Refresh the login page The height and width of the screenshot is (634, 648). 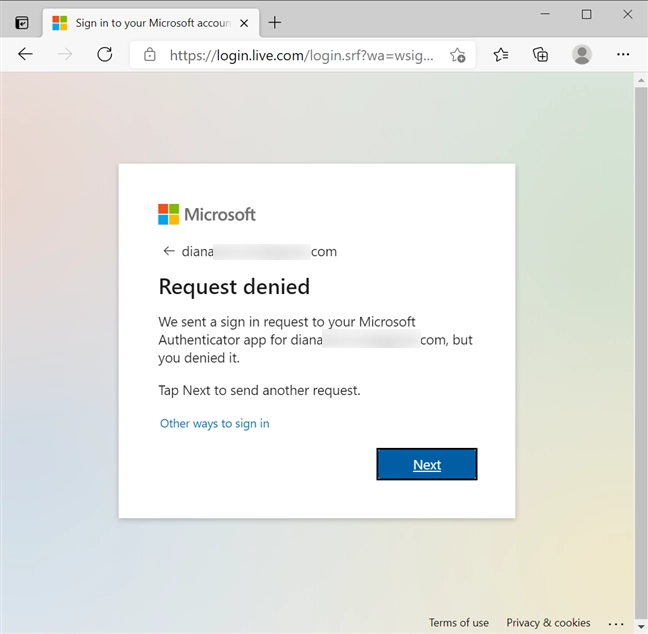(x=105, y=54)
